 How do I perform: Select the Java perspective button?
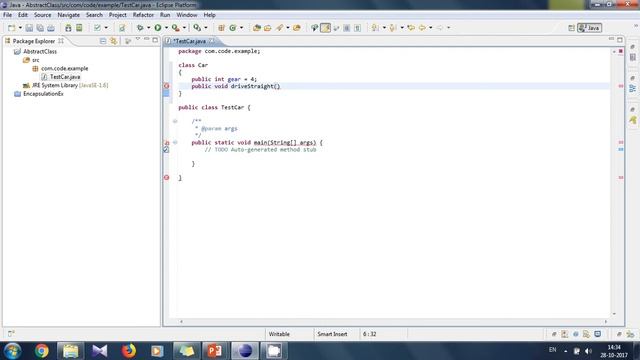pos(589,28)
